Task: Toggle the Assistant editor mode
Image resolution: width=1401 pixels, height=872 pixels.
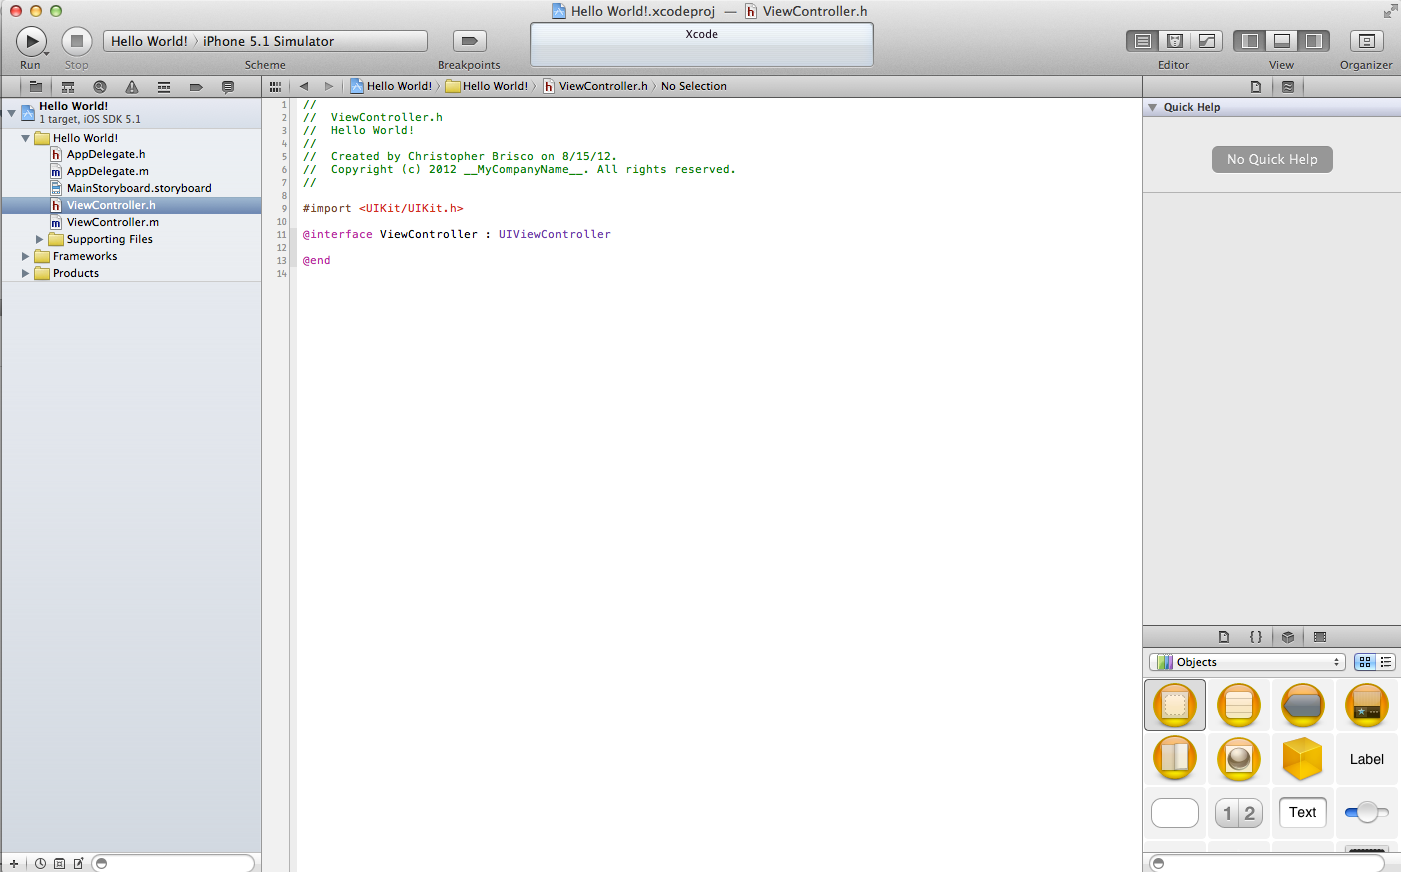Action: pos(1174,41)
